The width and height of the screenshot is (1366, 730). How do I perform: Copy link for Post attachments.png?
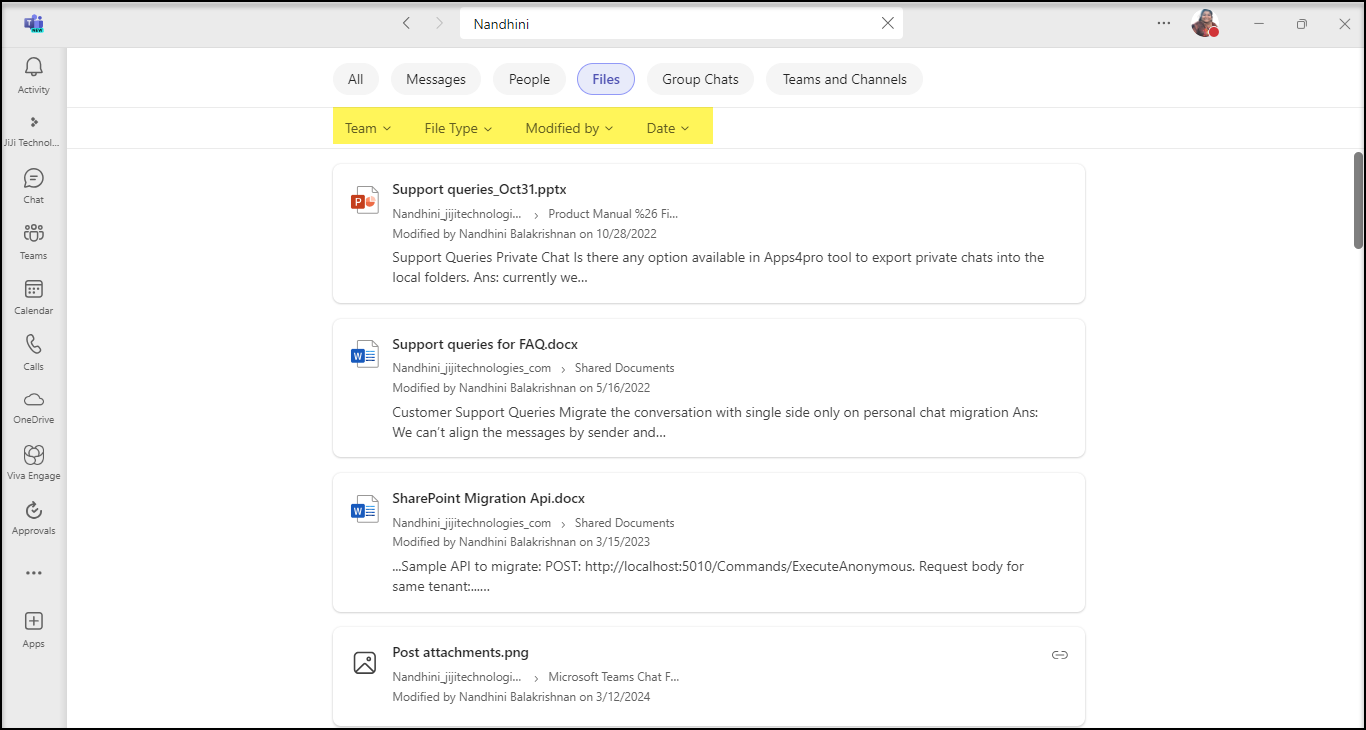click(x=1059, y=655)
